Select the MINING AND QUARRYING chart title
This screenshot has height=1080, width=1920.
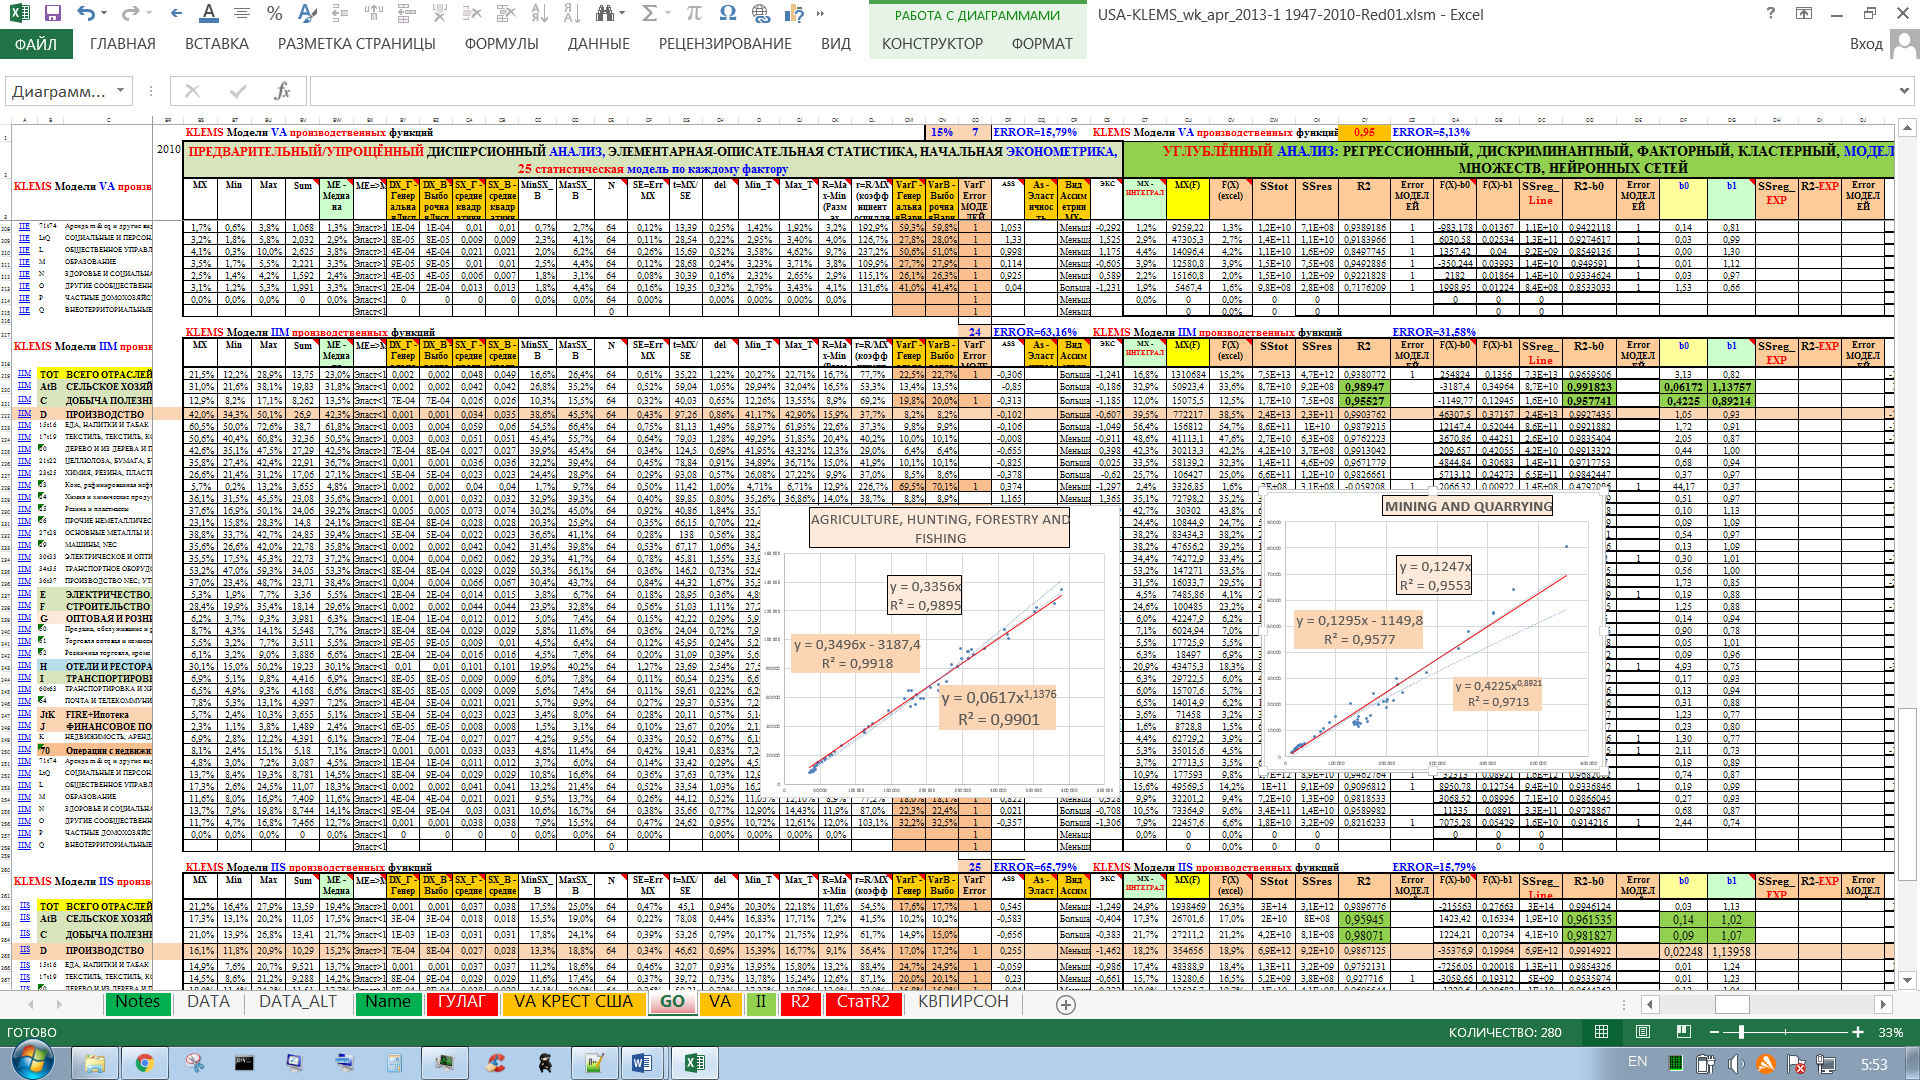tap(1468, 507)
